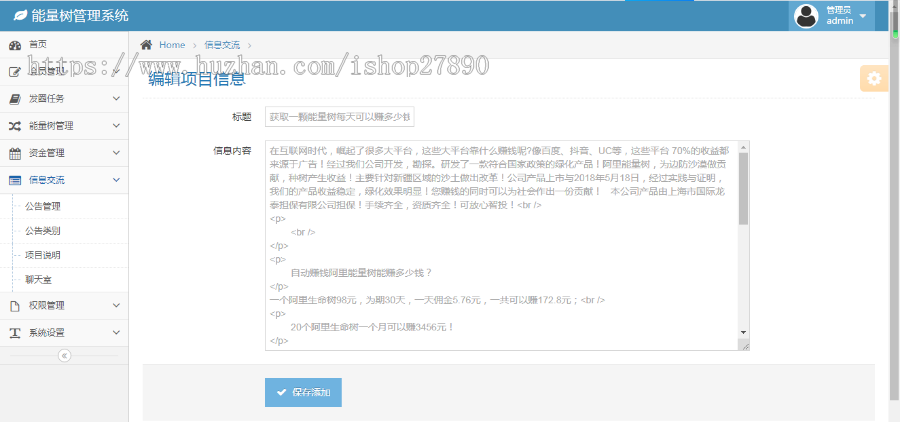Expand the 资金管理 chevron
900x422 pixels.
coord(117,153)
